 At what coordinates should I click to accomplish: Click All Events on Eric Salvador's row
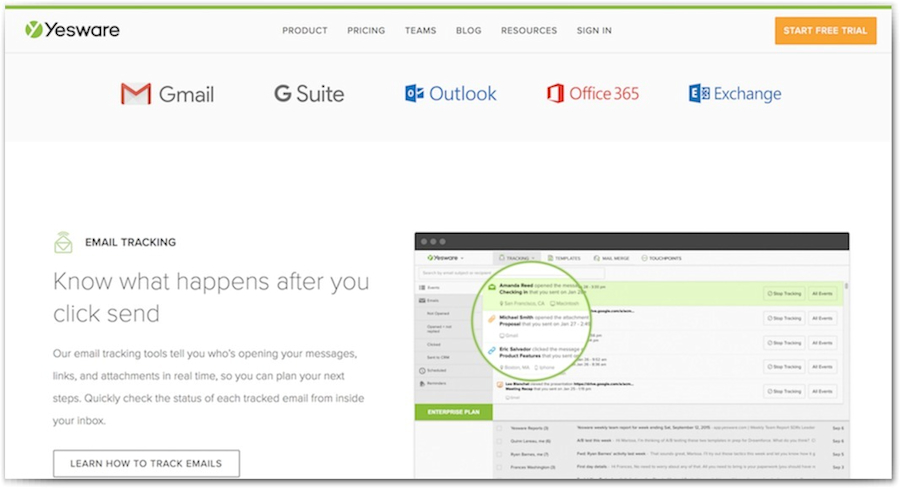coord(822,343)
